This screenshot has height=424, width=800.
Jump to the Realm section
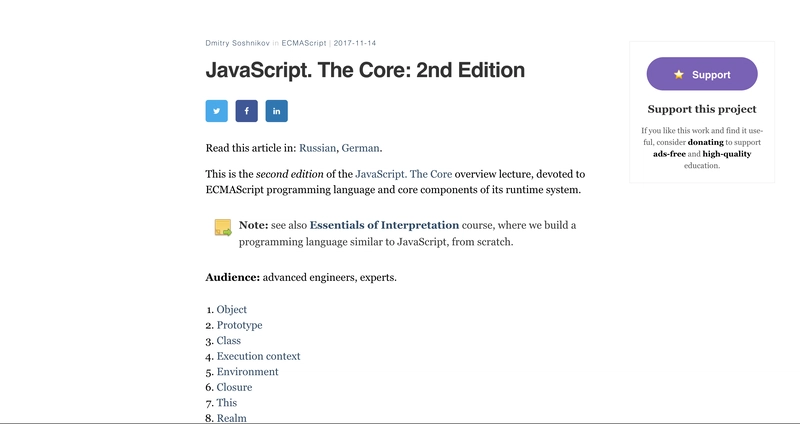point(232,418)
